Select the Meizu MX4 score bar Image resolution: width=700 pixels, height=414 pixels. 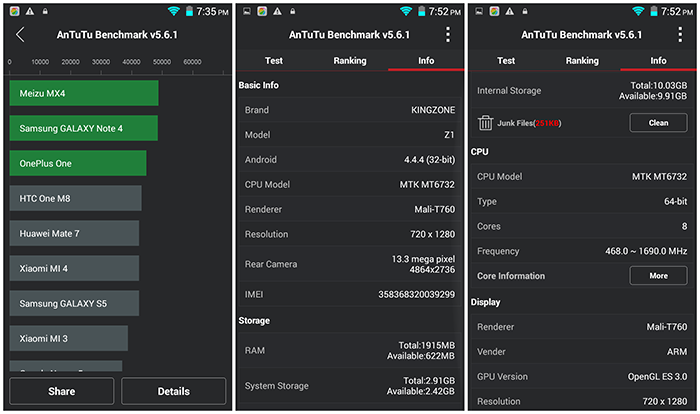pos(84,93)
